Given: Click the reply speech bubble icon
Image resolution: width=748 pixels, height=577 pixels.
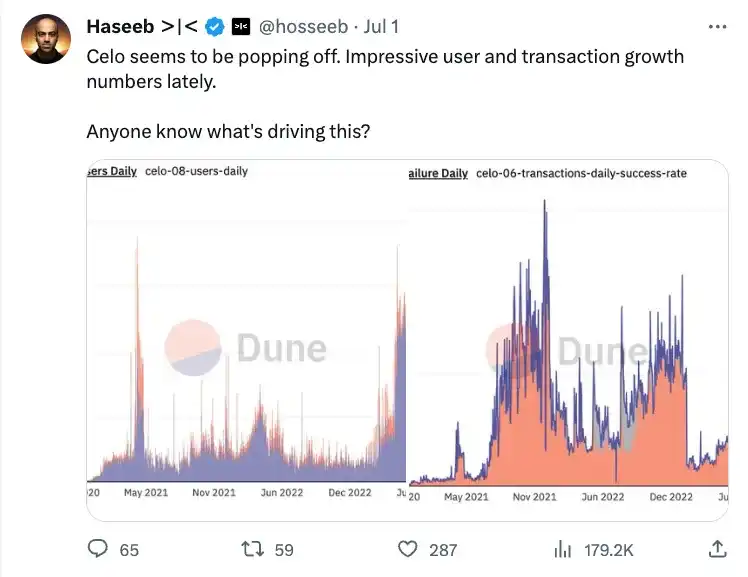Looking at the screenshot, I should tap(98, 549).
